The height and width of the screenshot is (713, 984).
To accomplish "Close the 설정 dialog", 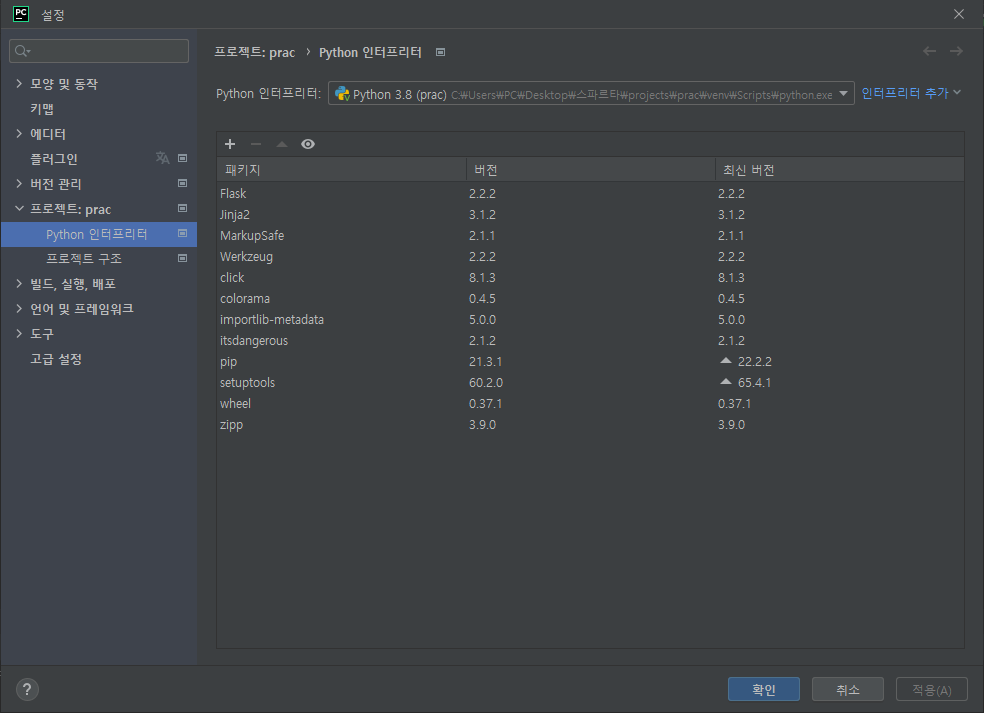I will pos(959,14).
